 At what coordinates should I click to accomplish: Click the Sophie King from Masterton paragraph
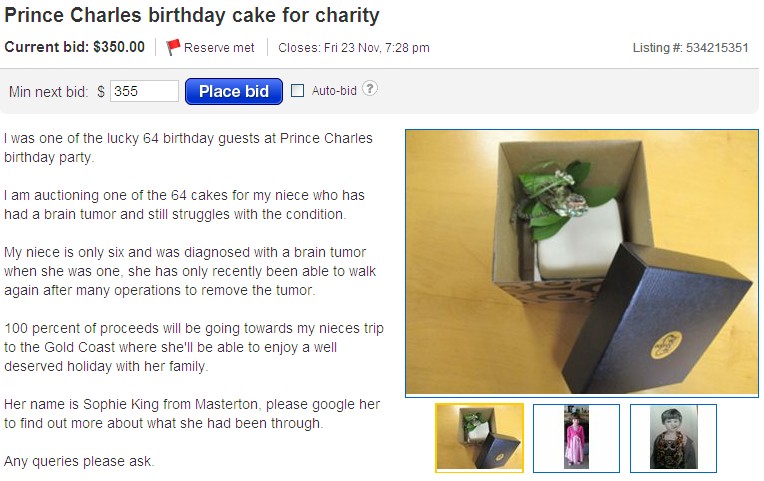point(192,413)
